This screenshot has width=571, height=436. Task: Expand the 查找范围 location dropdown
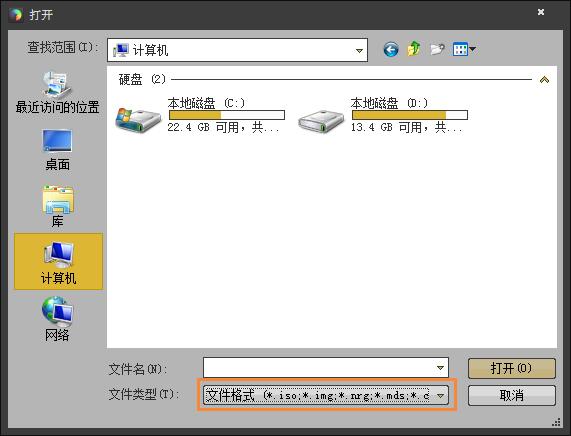click(x=359, y=50)
